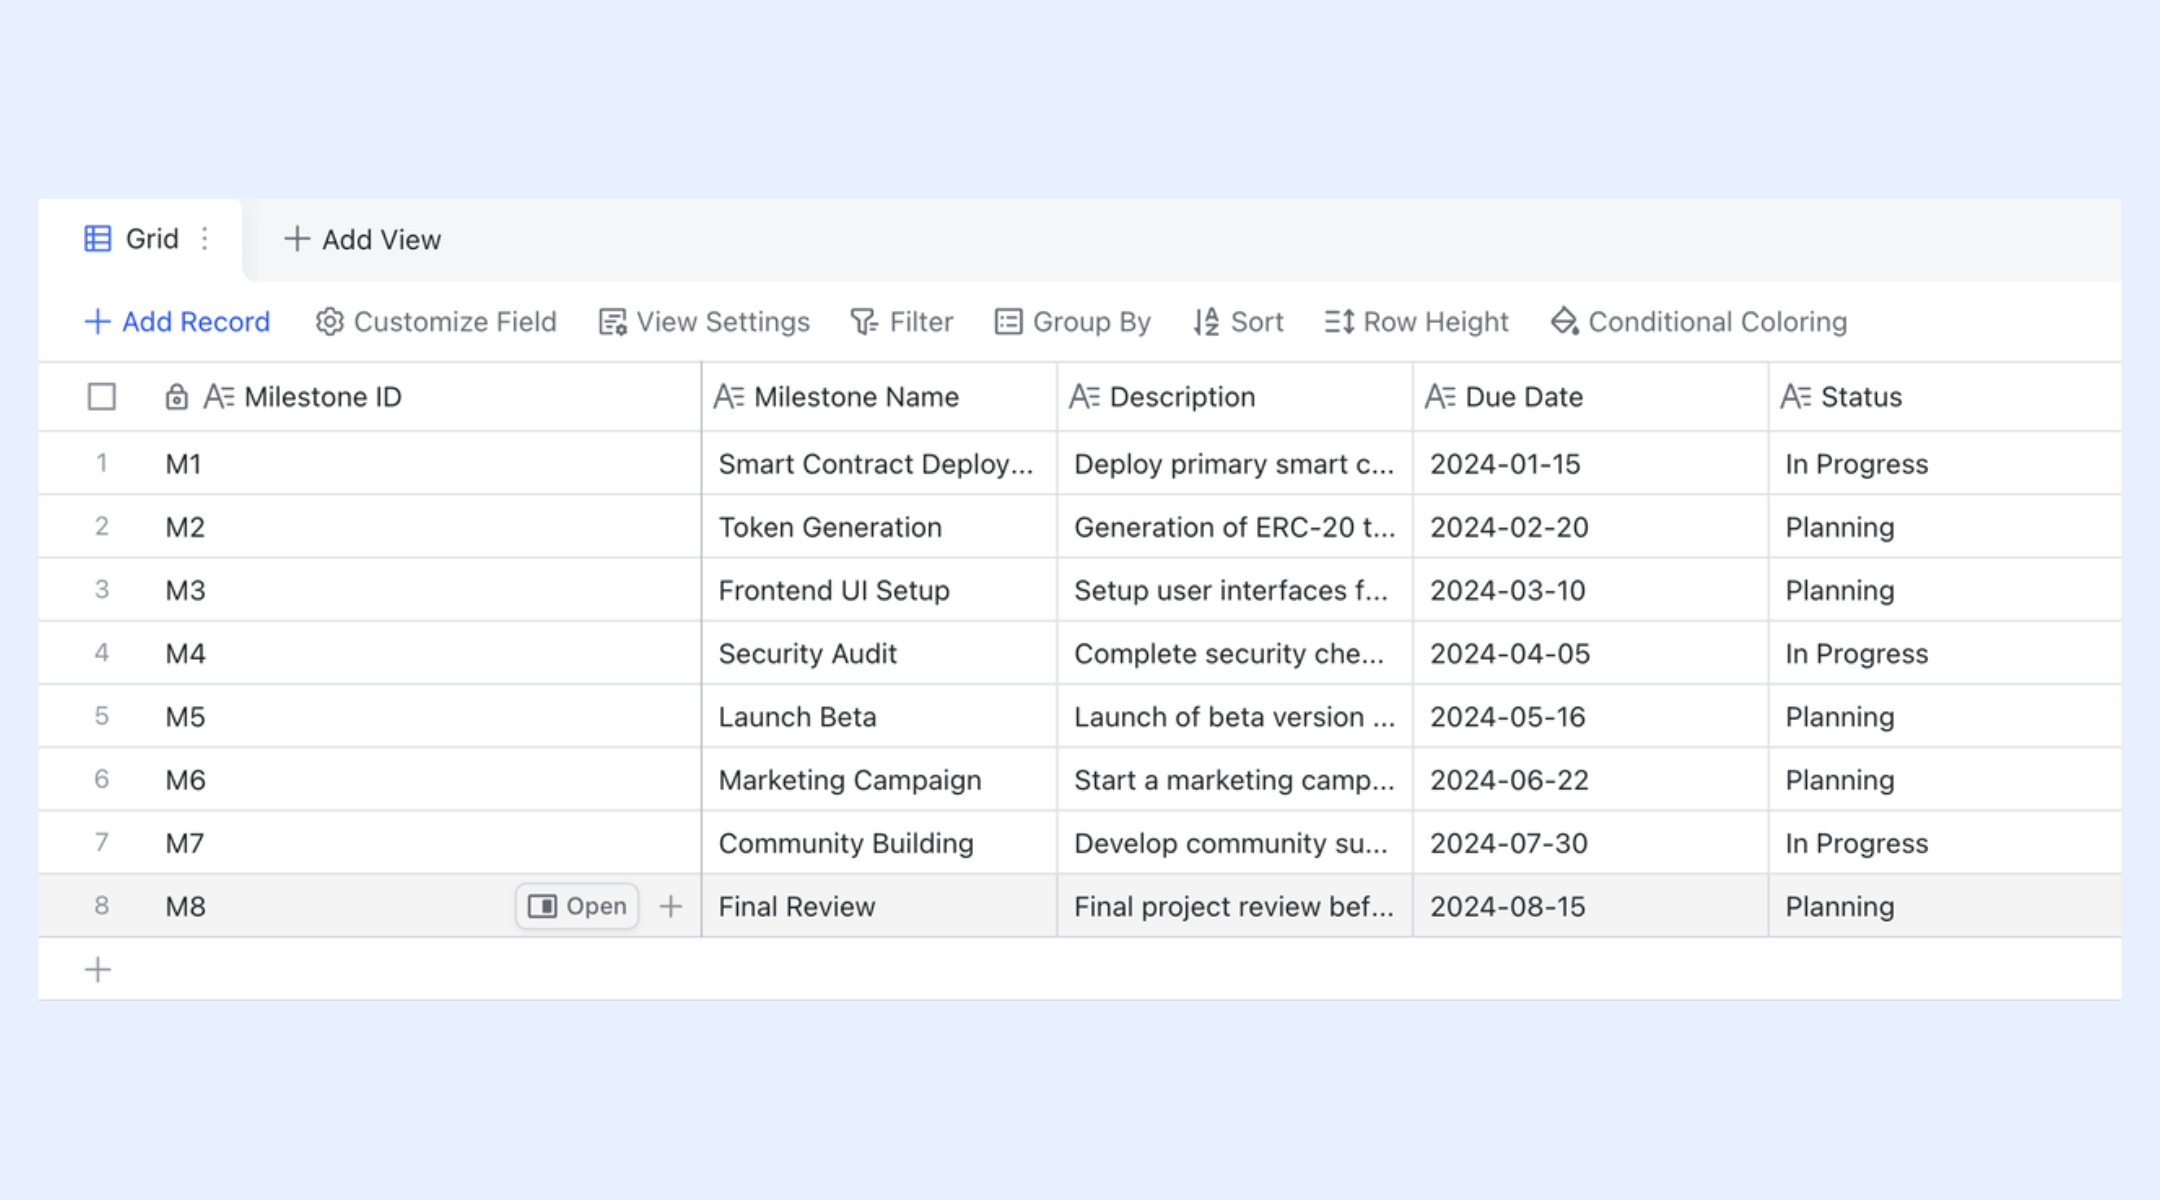Select the Security Audit cell
This screenshot has width=2160, height=1200.
tap(880, 653)
